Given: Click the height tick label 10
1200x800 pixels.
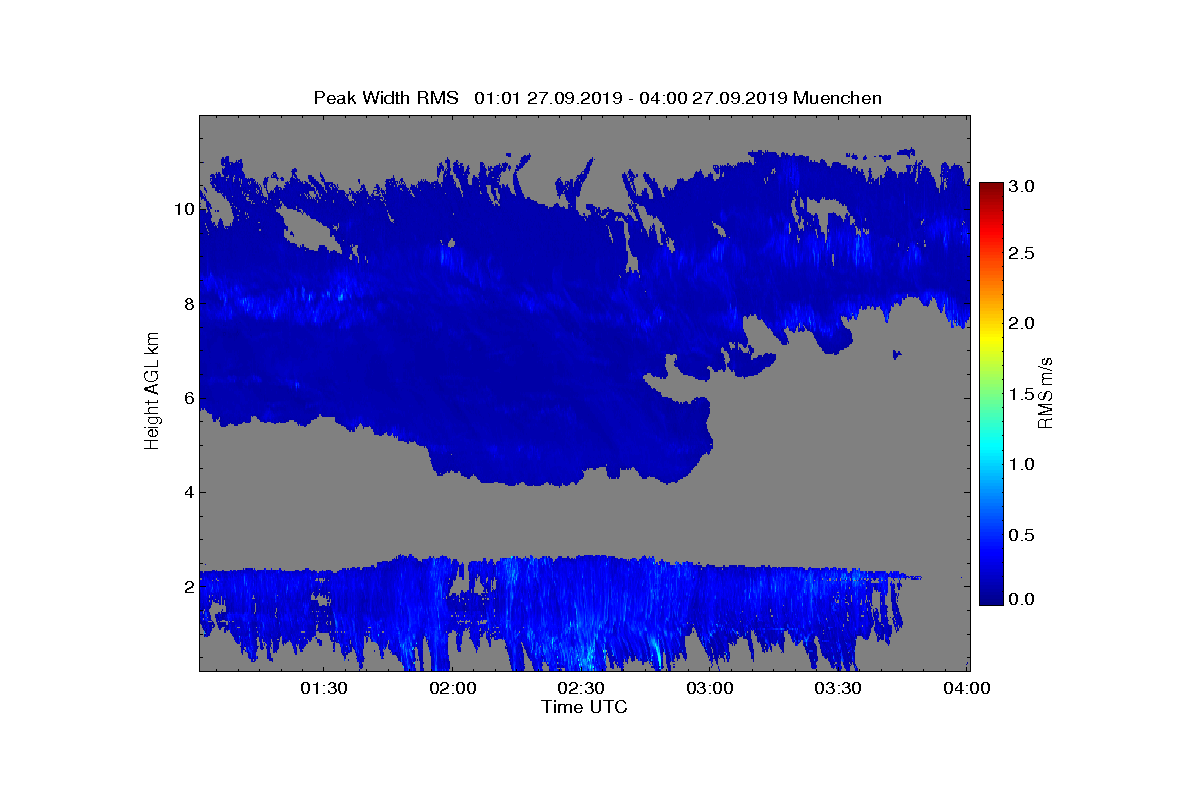Looking at the screenshot, I should 183,209.
